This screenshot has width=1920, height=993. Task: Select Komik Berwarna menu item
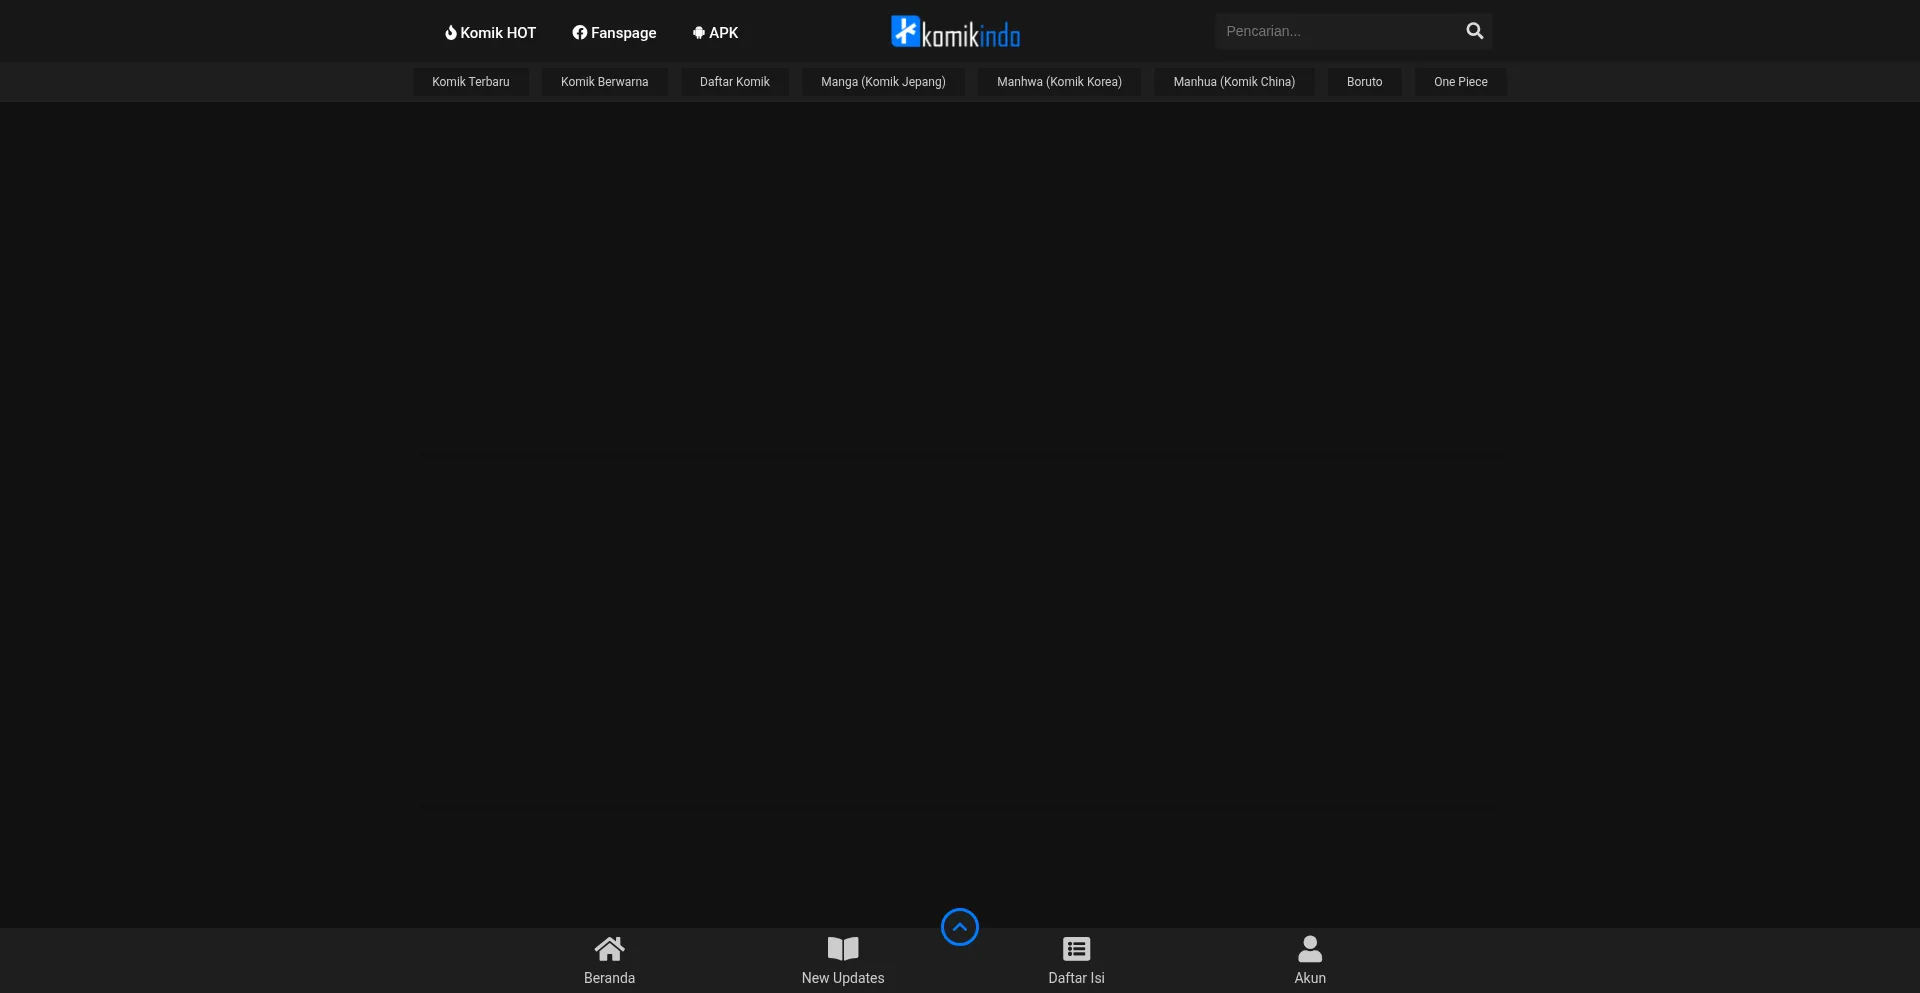pos(604,82)
